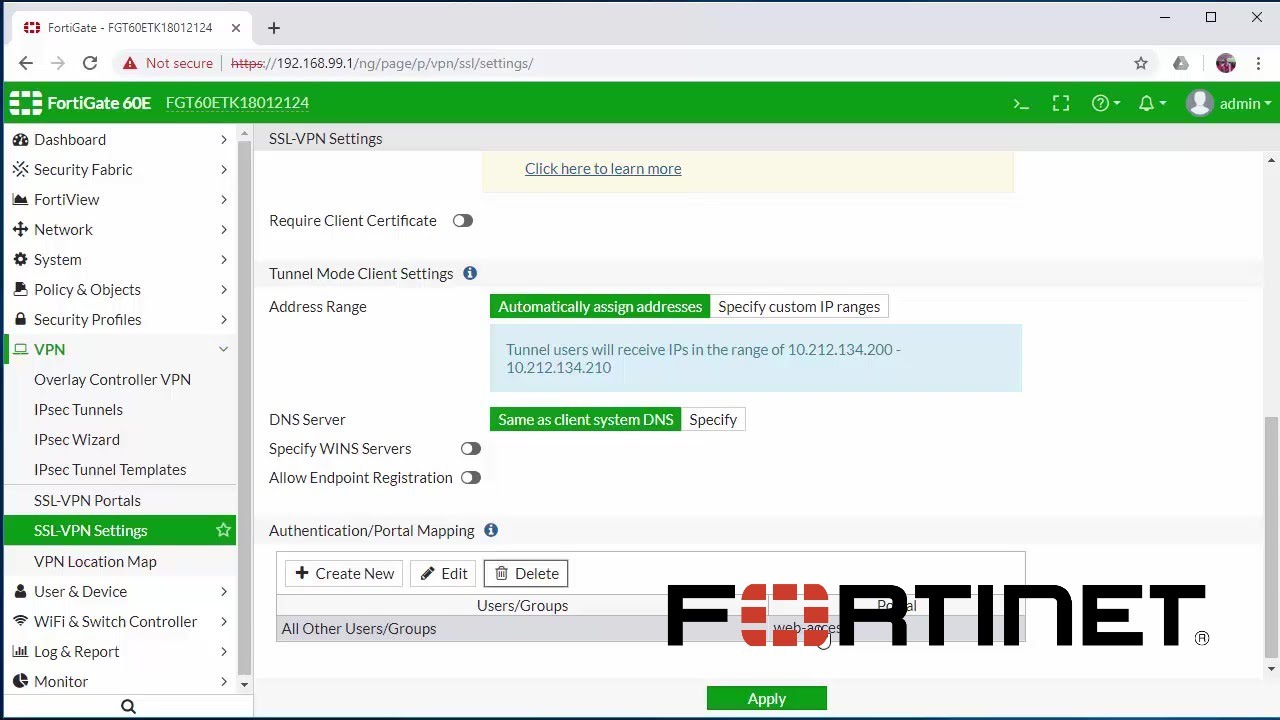Collapse the VPN menu chevron
The height and width of the screenshot is (720, 1280).
pos(224,350)
